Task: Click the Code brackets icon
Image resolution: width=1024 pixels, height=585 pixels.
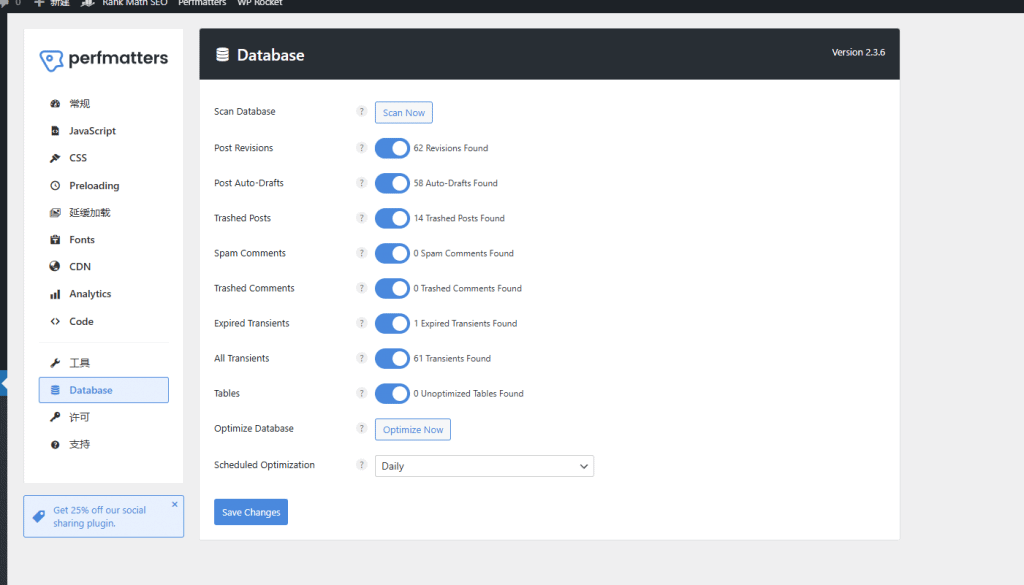Action: pos(55,321)
